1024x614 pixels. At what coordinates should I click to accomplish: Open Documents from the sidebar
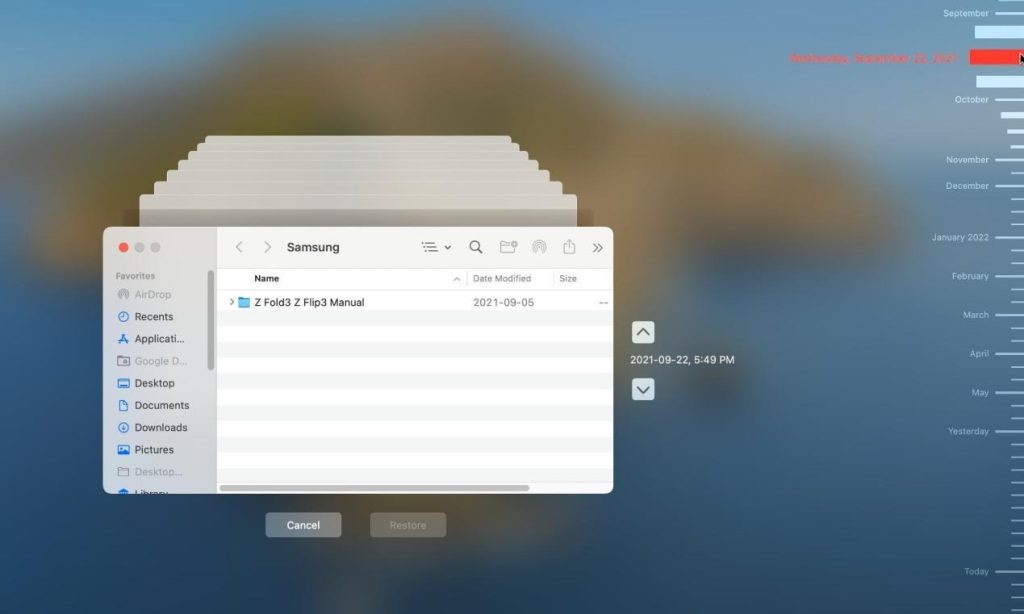coord(161,405)
